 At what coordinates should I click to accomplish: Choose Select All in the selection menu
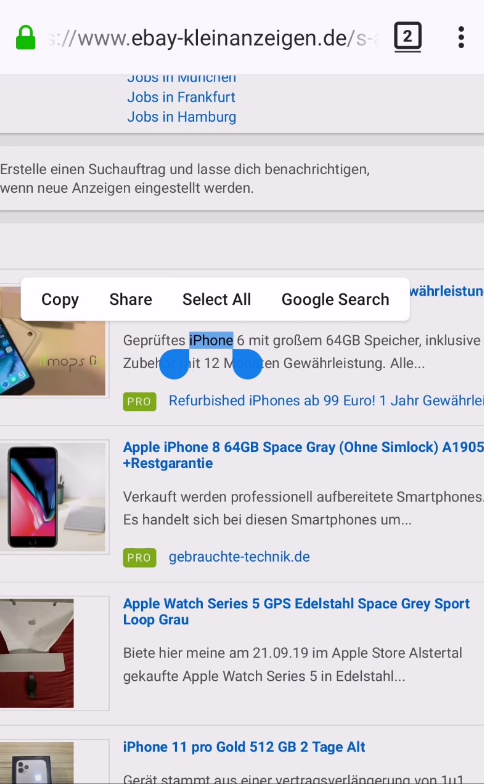pos(216,300)
